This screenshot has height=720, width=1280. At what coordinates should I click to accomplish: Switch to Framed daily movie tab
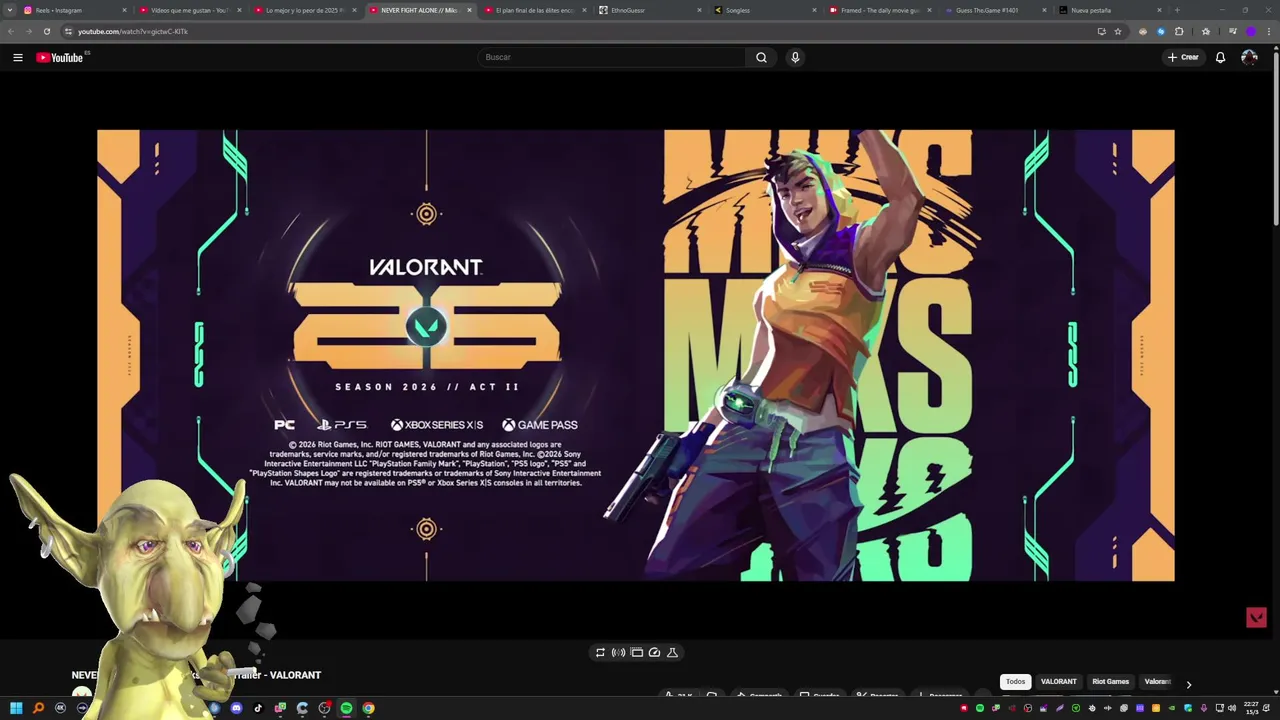click(x=880, y=10)
